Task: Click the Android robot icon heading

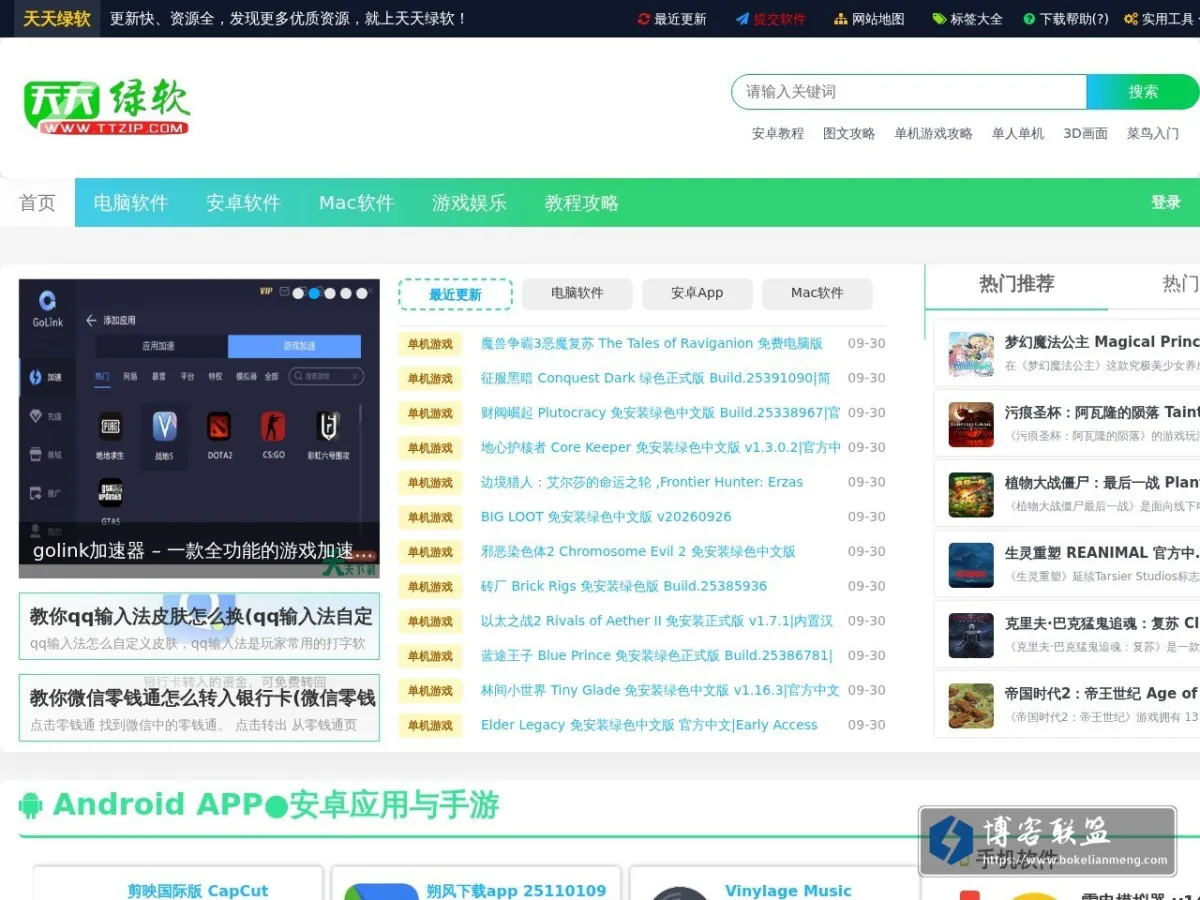Action: tap(31, 805)
